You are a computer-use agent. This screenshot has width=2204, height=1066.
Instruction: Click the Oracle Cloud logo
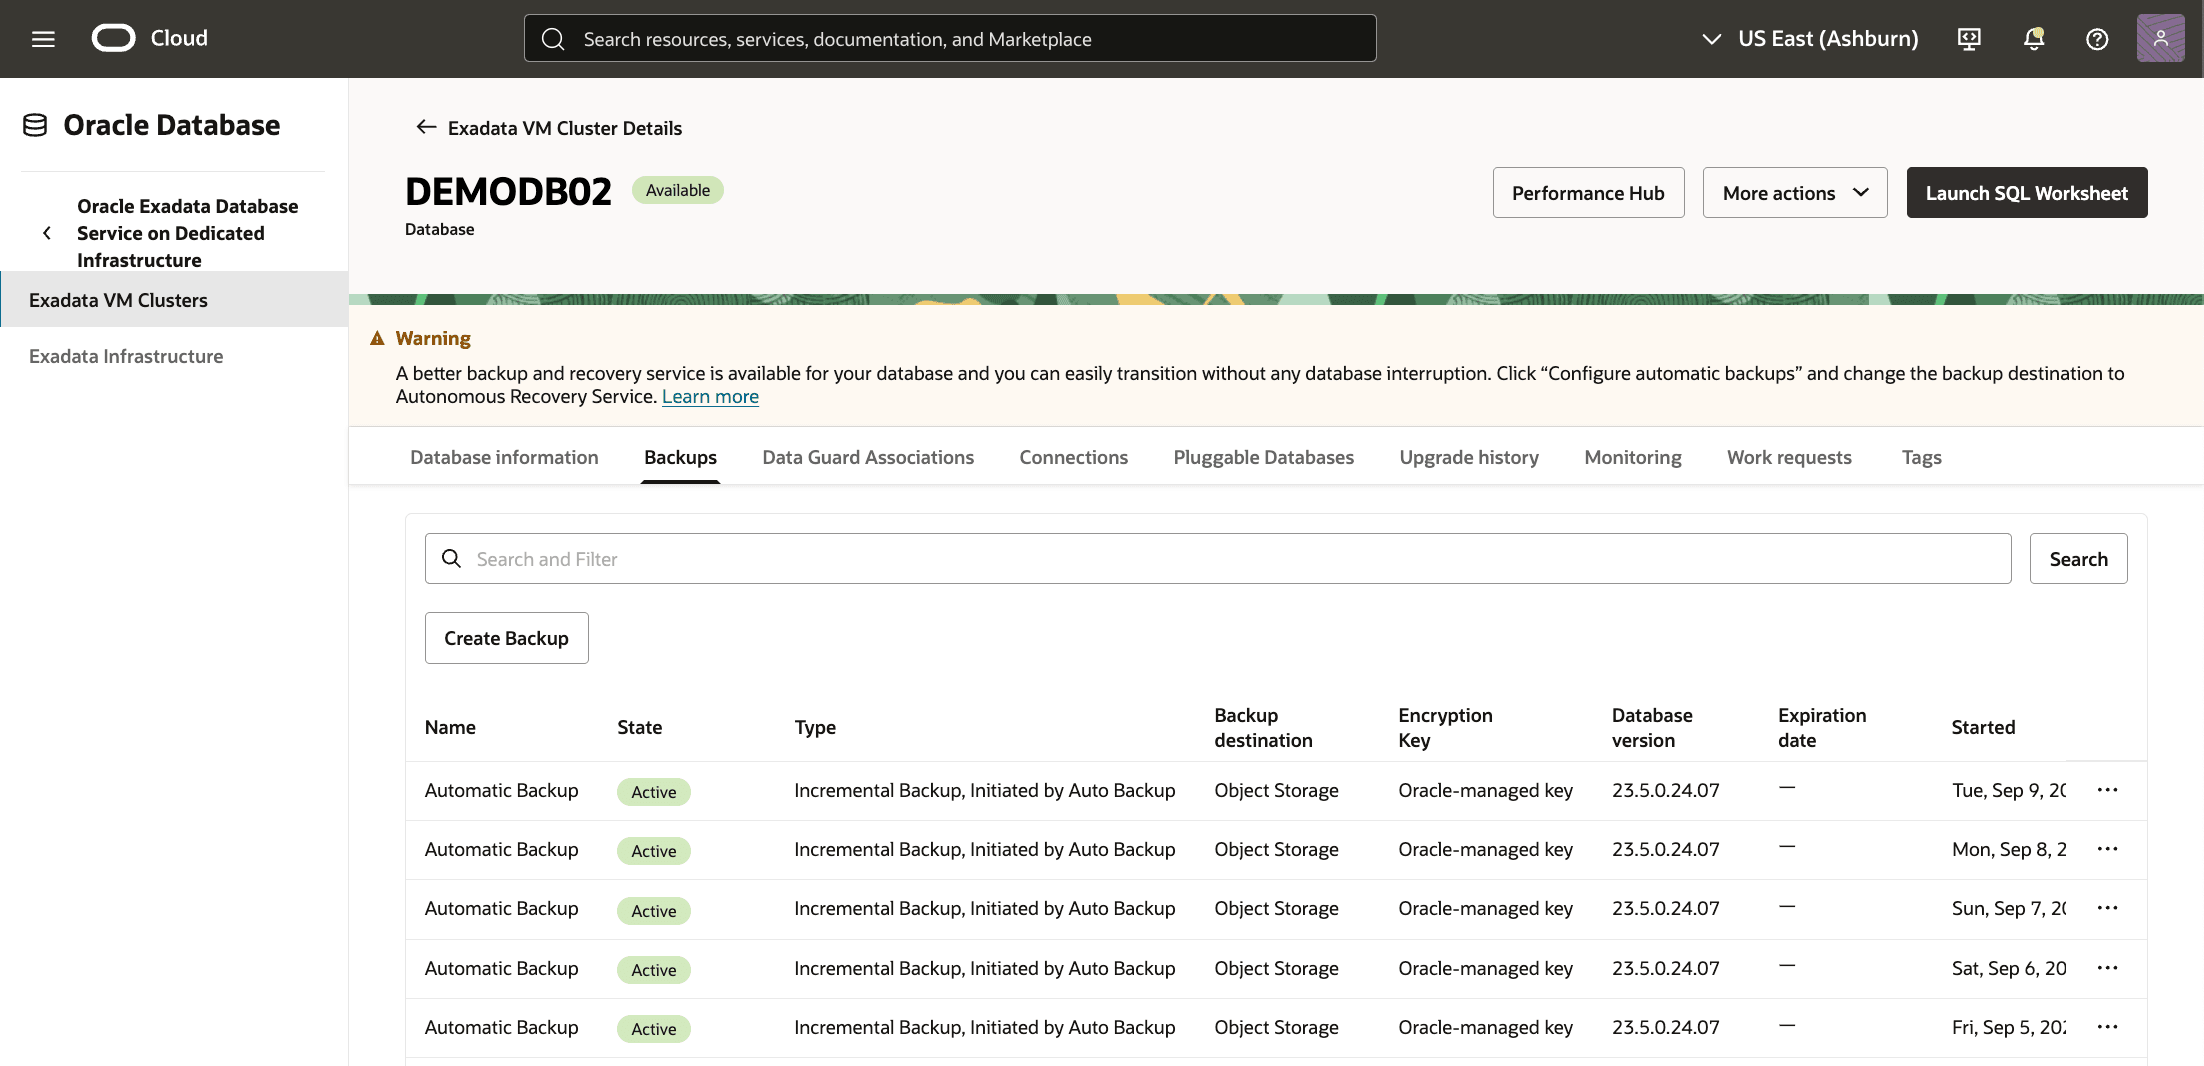(x=113, y=37)
